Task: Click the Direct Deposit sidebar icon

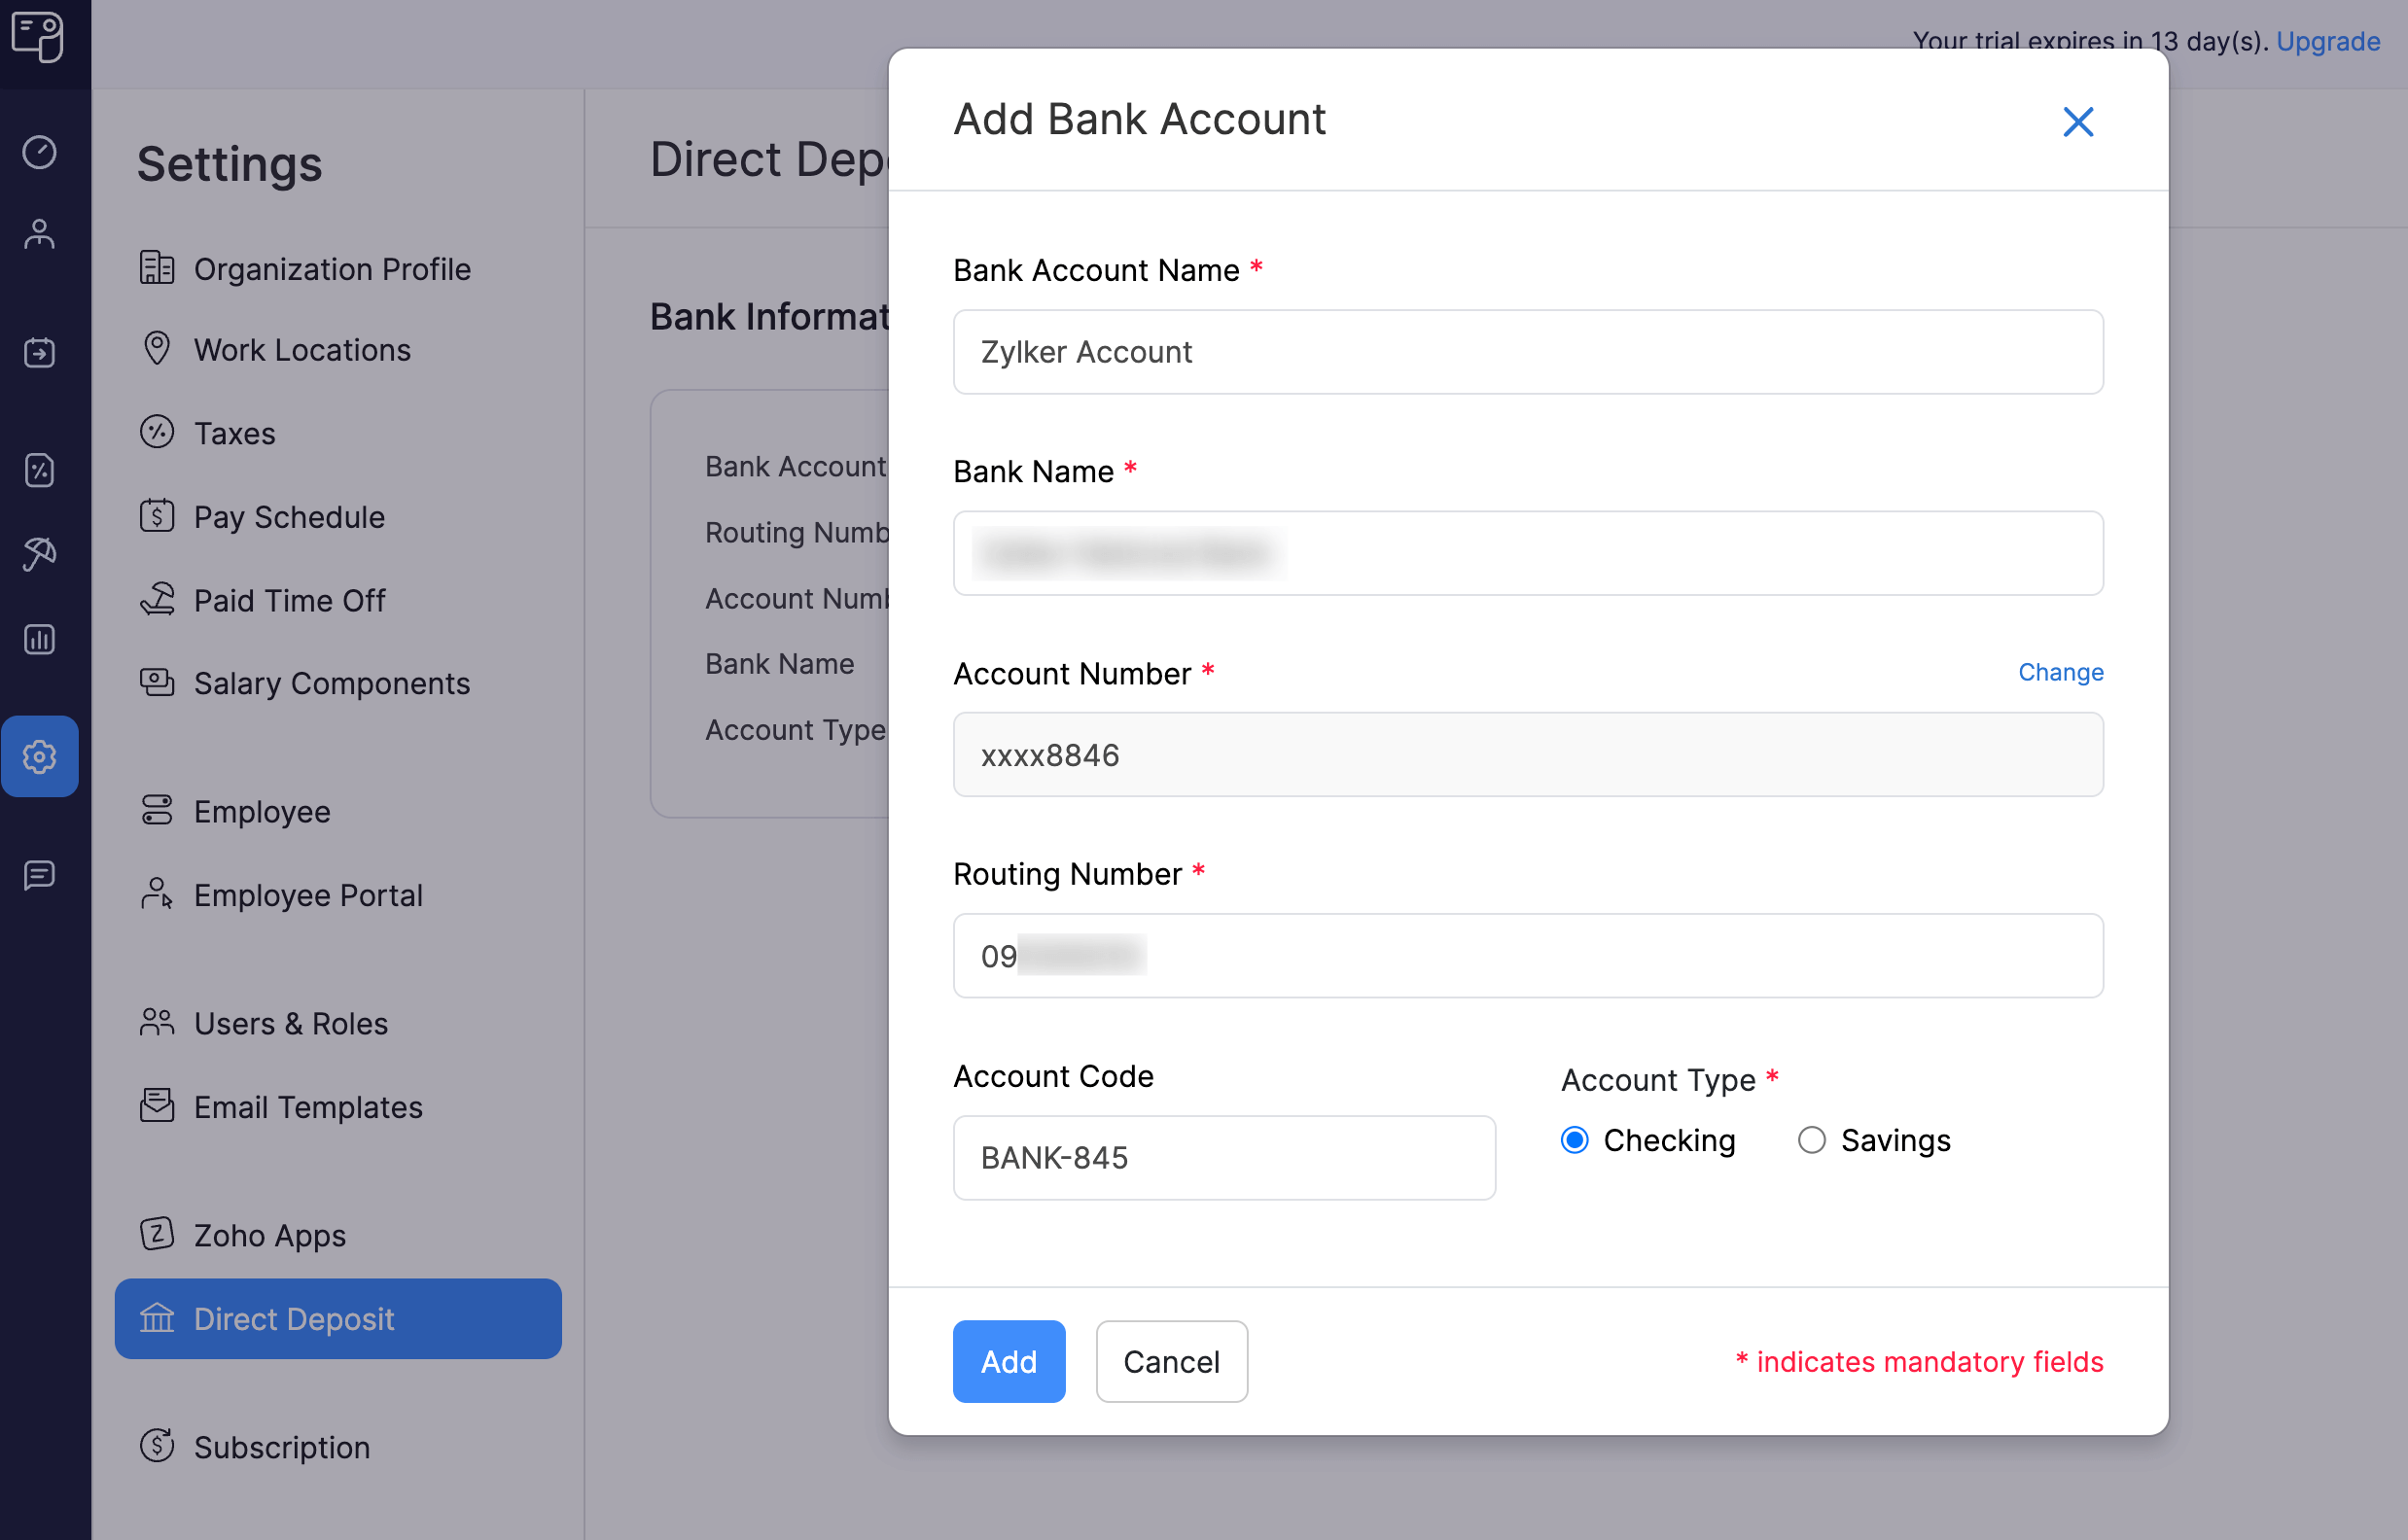Action: (x=158, y=1319)
